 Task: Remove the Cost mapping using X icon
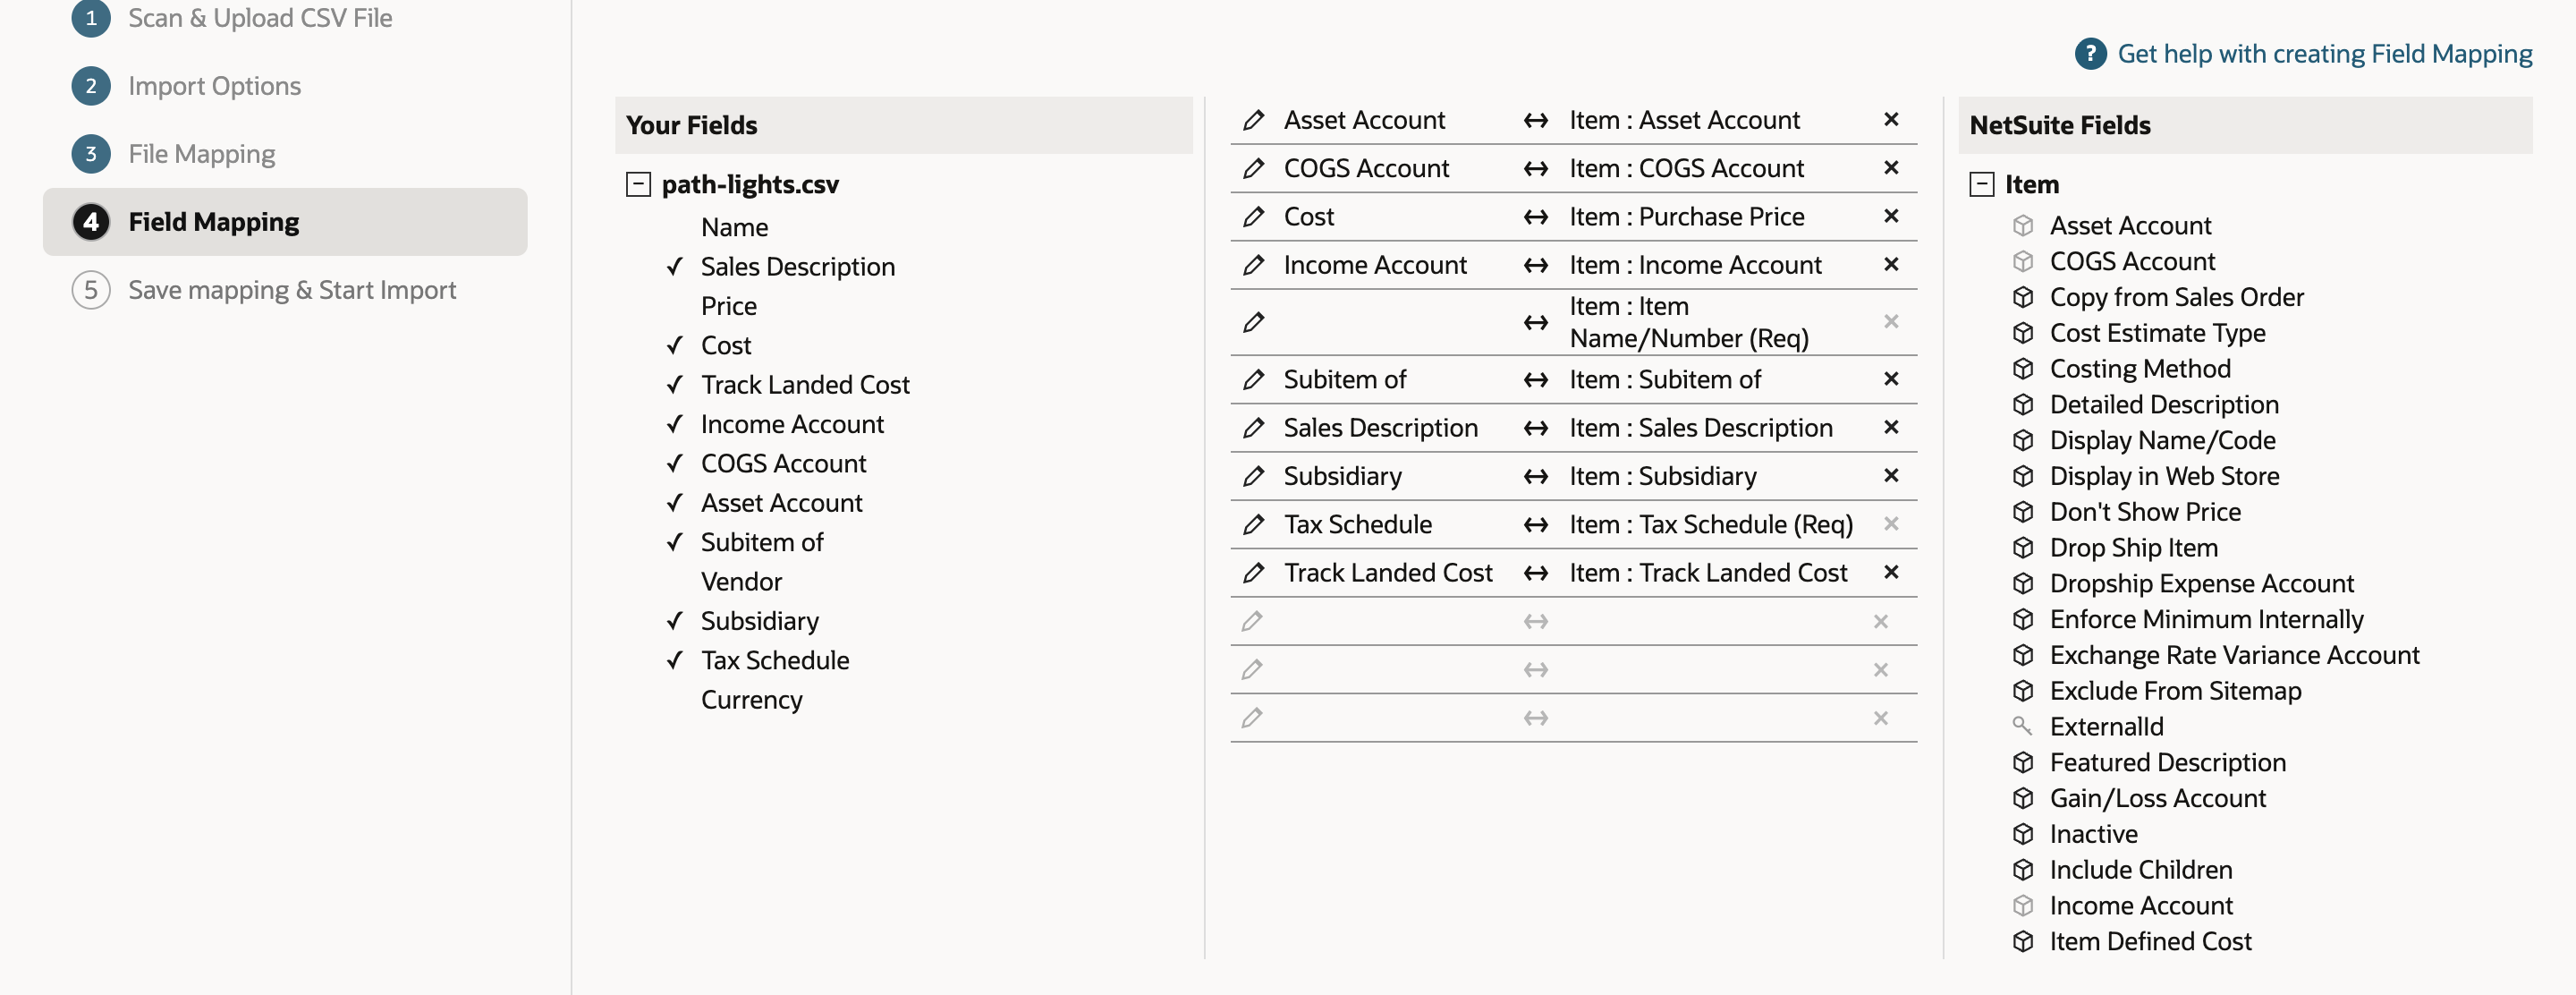pyautogui.click(x=1890, y=215)
